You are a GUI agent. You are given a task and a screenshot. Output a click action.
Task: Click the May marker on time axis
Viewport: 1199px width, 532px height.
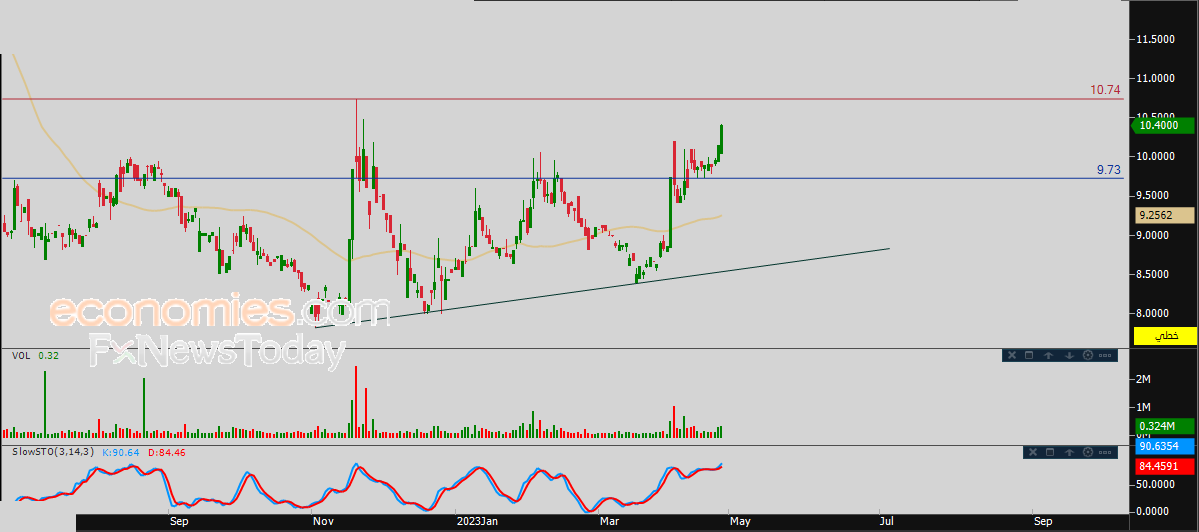click(x=738, y=522)
